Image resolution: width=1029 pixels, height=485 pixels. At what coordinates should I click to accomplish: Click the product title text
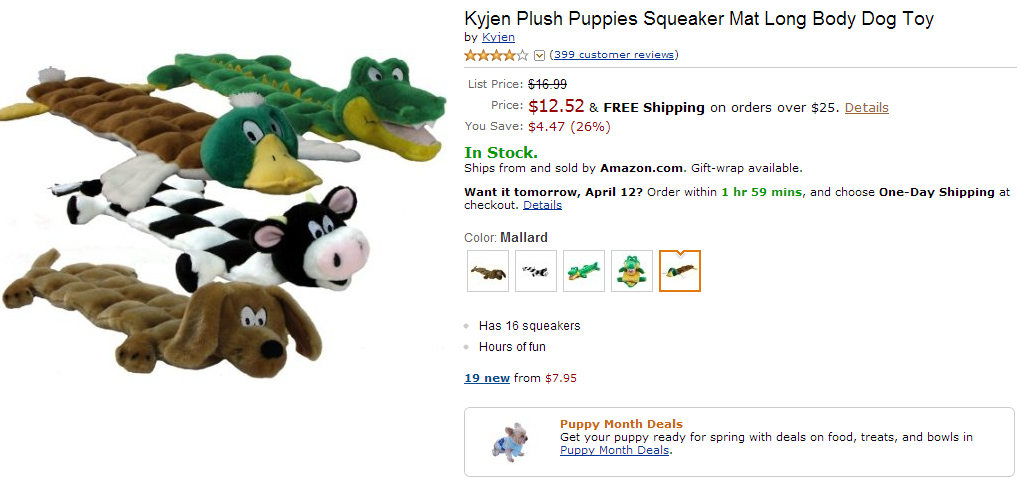[x=699, y=19]
